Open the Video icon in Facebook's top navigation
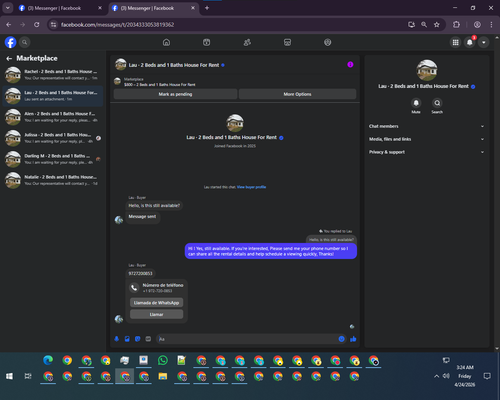This screenshot has height=400, width=500. (207, 42)
